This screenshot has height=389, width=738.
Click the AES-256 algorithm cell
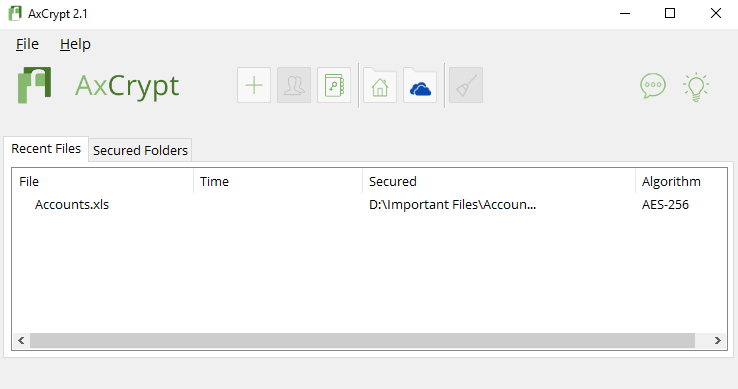coord(665,204)
